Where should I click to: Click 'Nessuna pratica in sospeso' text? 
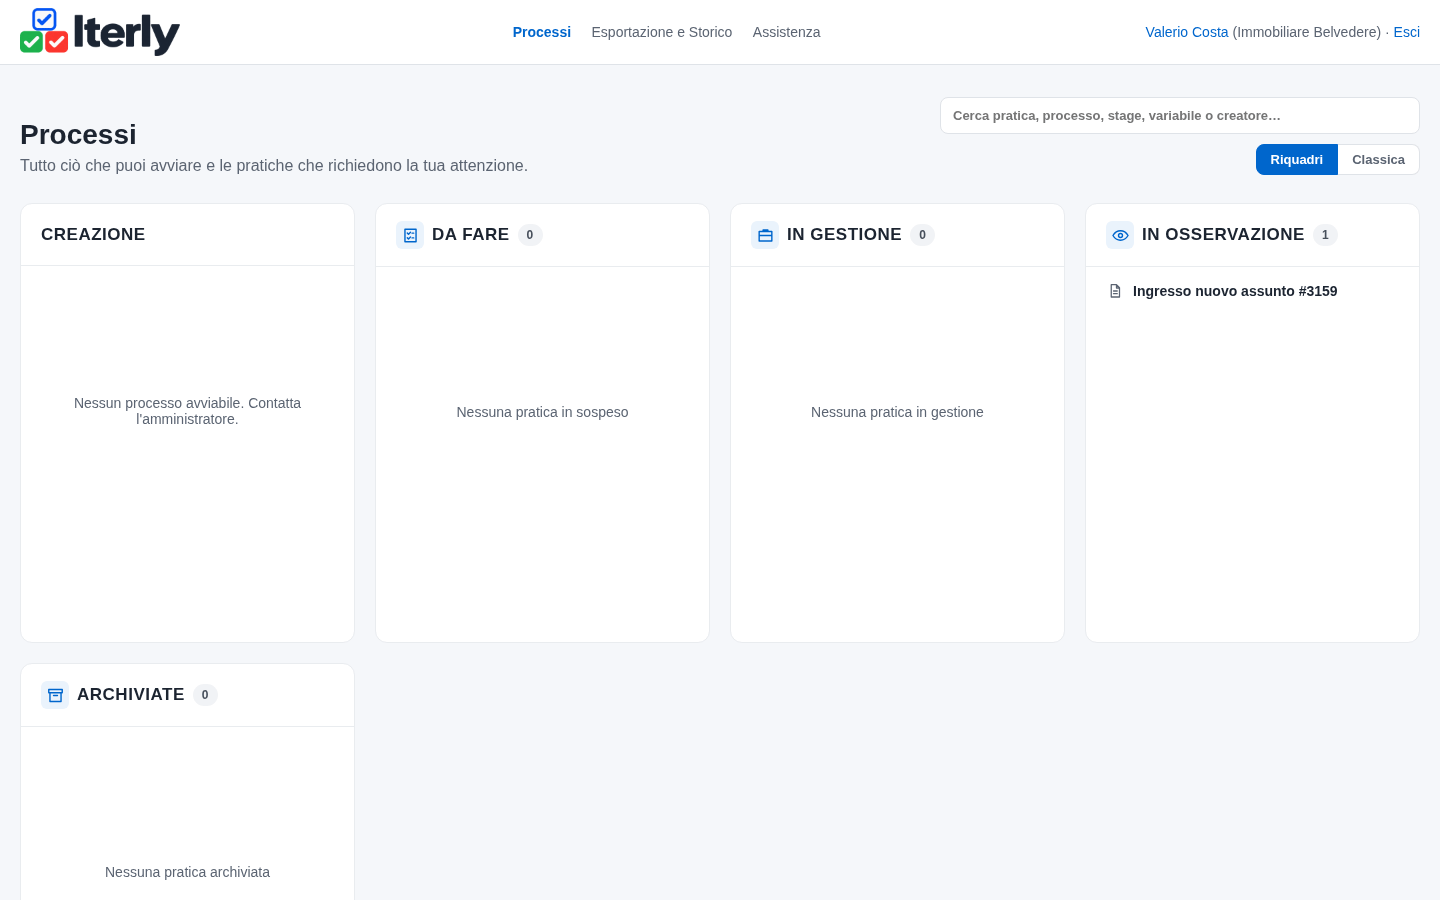coord(542,412)
